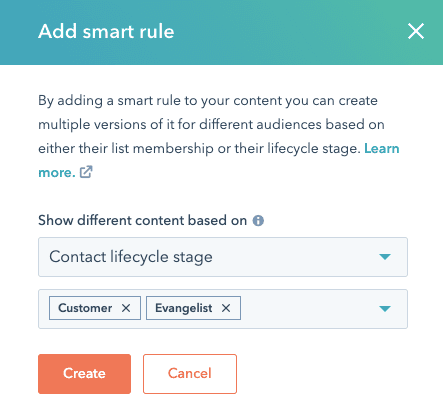This screenshot has width=443, height=416.
Task: Remove the Customer tag via its X
Action: [x=126, y=308]
